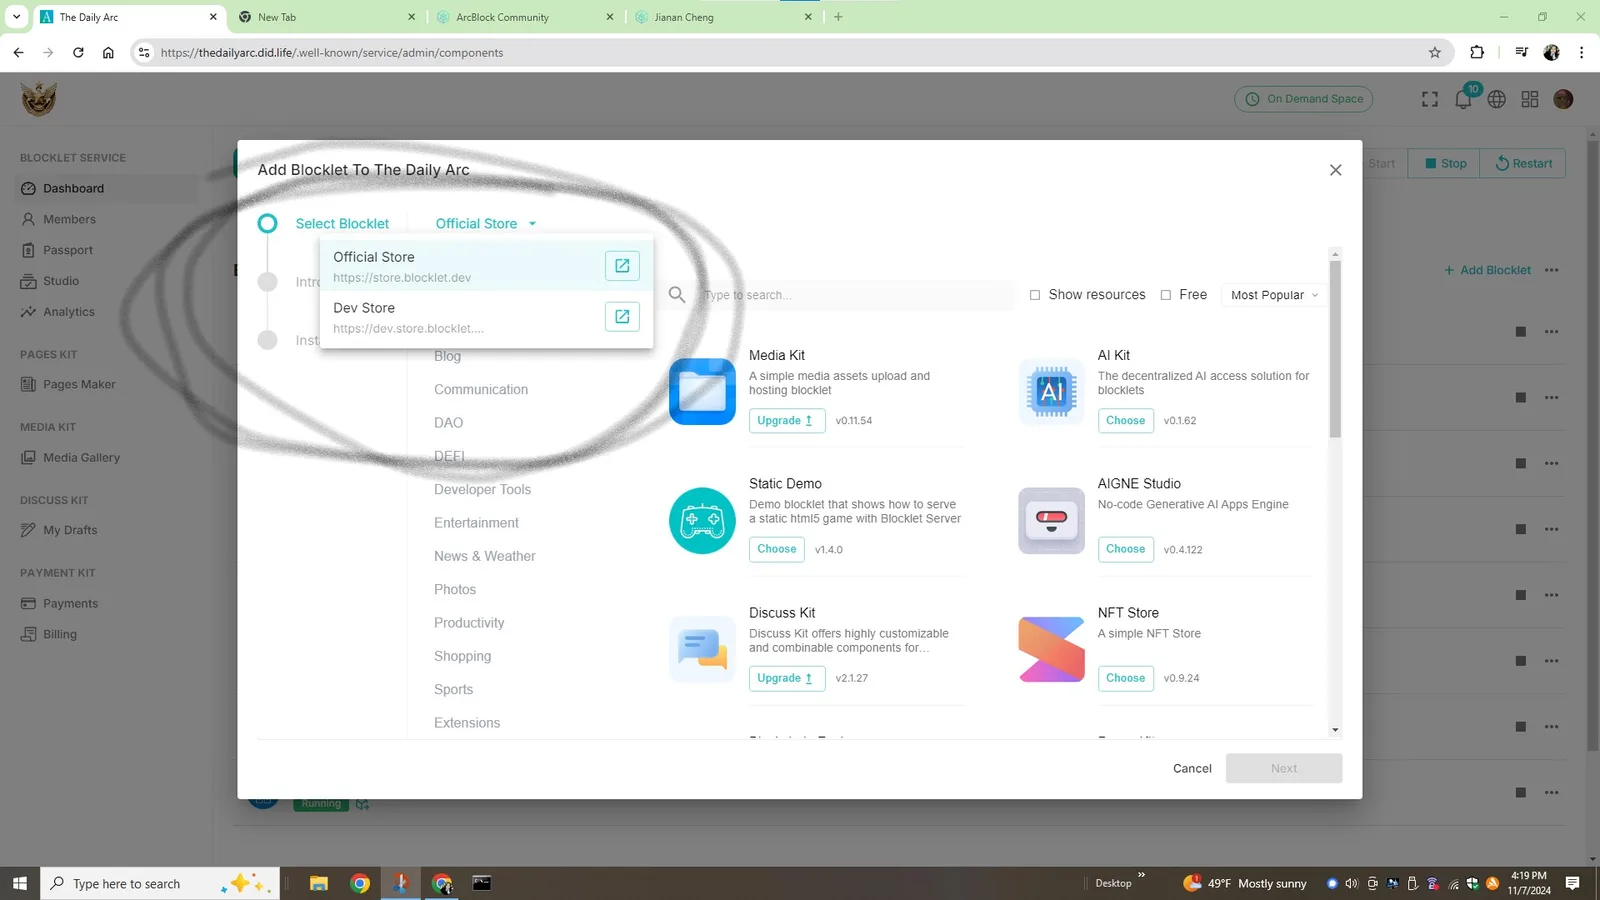Open Windows notification center icon
The image size is (1600, 900).
coord(1572,883)
